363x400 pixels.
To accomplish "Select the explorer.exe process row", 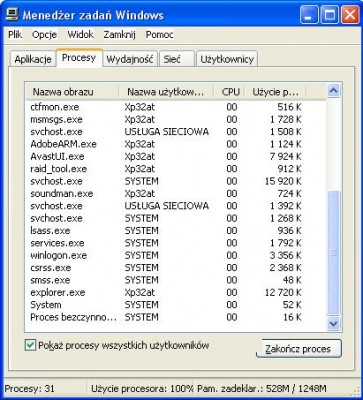I will pyautogui.click(x=176, y=293).
